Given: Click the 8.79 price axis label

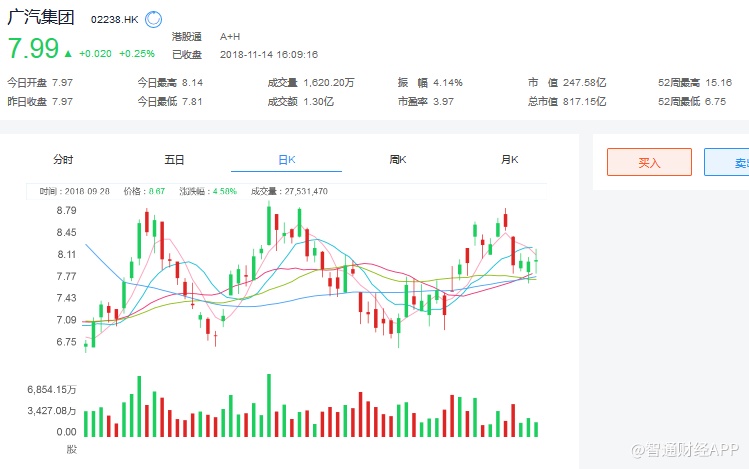Looking at the screenshot, I should click(67, 210).
